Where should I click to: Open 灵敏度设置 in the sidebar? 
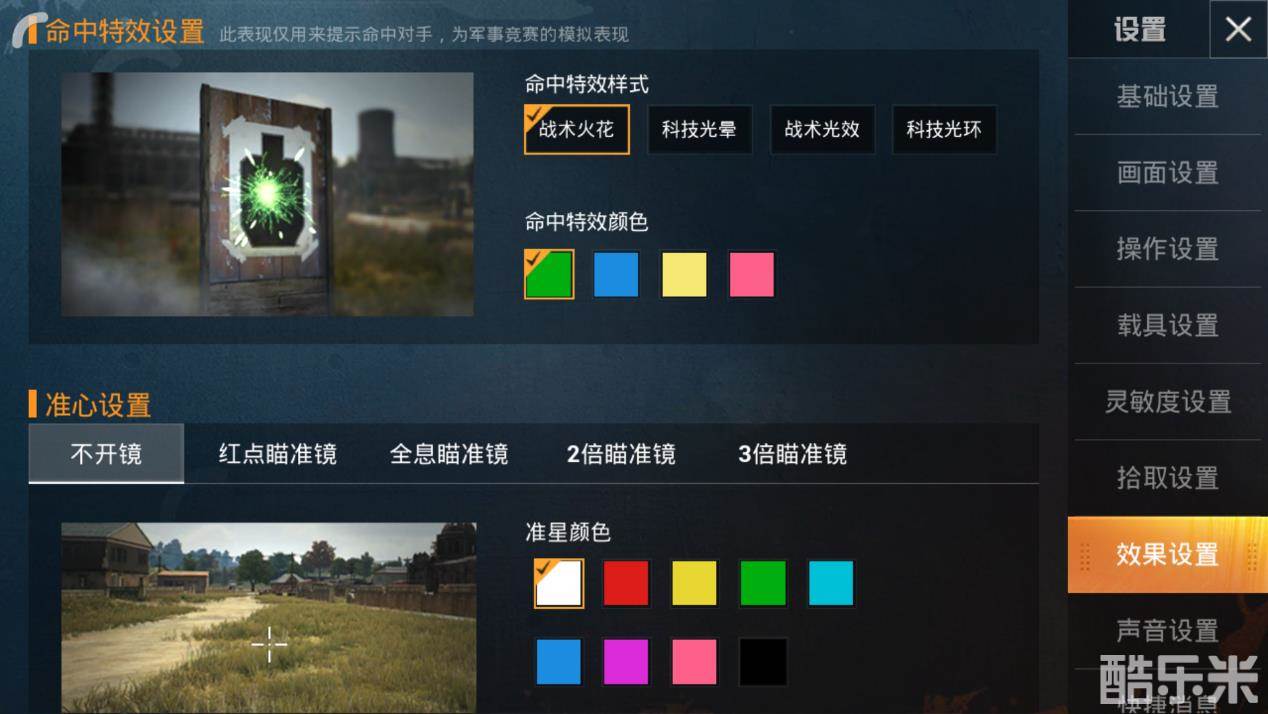(x=1167, y=402)
